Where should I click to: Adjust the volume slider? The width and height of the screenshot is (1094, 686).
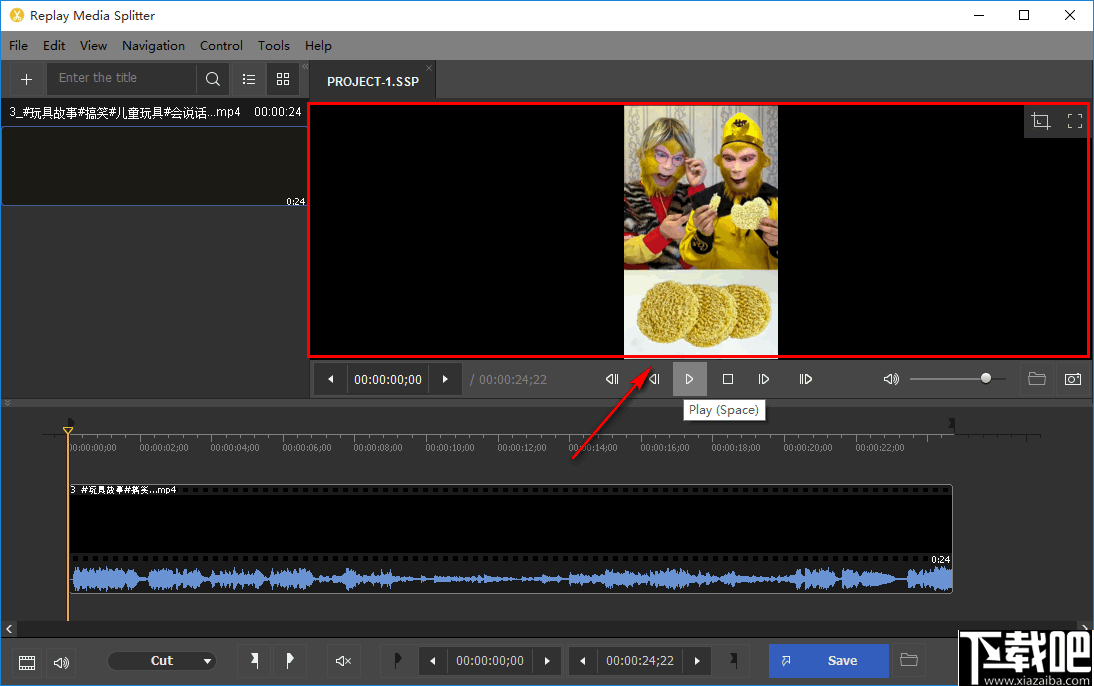click(x=957, y=379)
